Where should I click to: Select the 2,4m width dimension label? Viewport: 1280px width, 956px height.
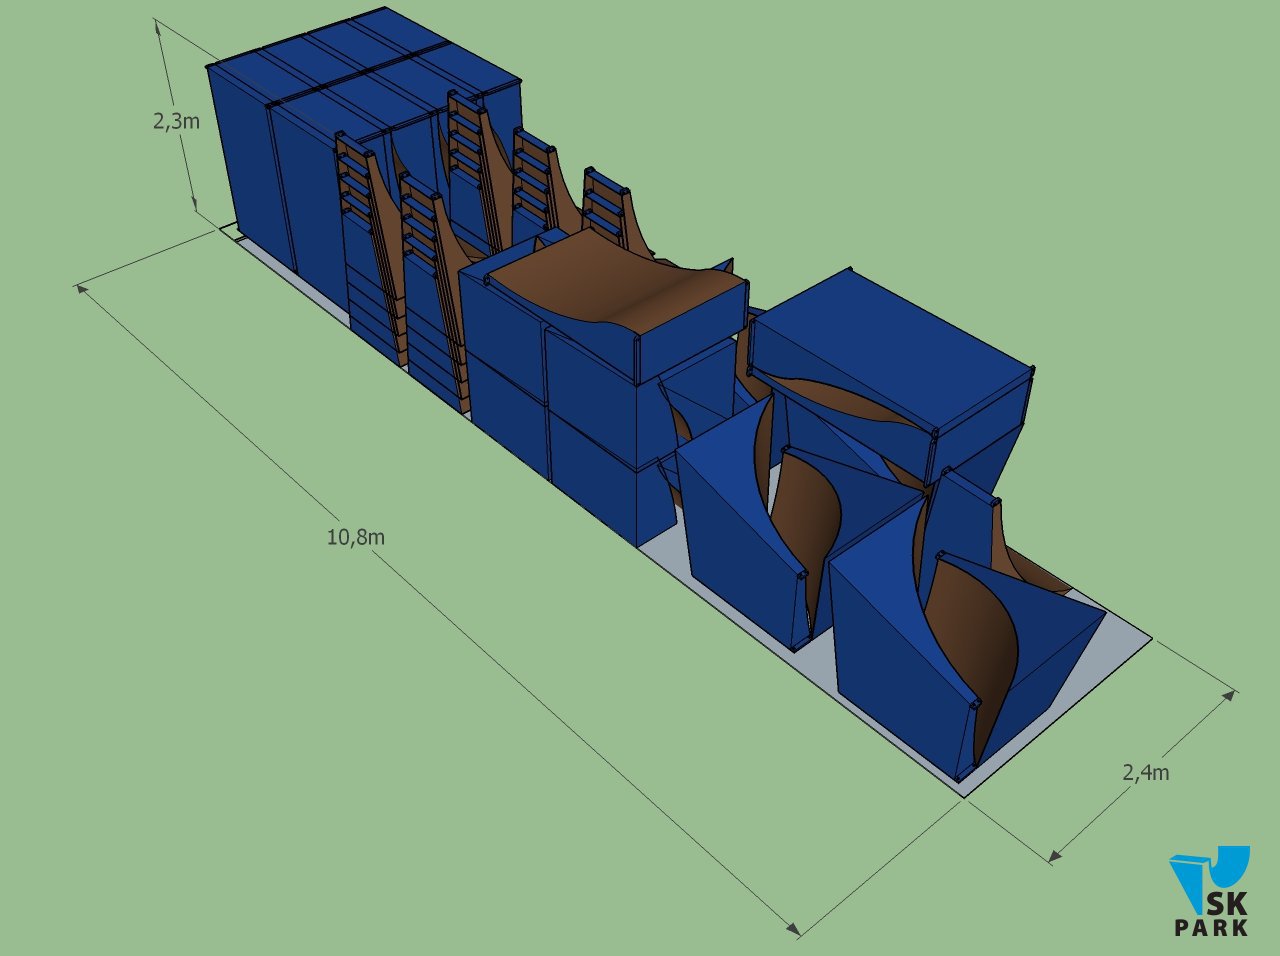pyautogui.click(x=1145, y=772)
